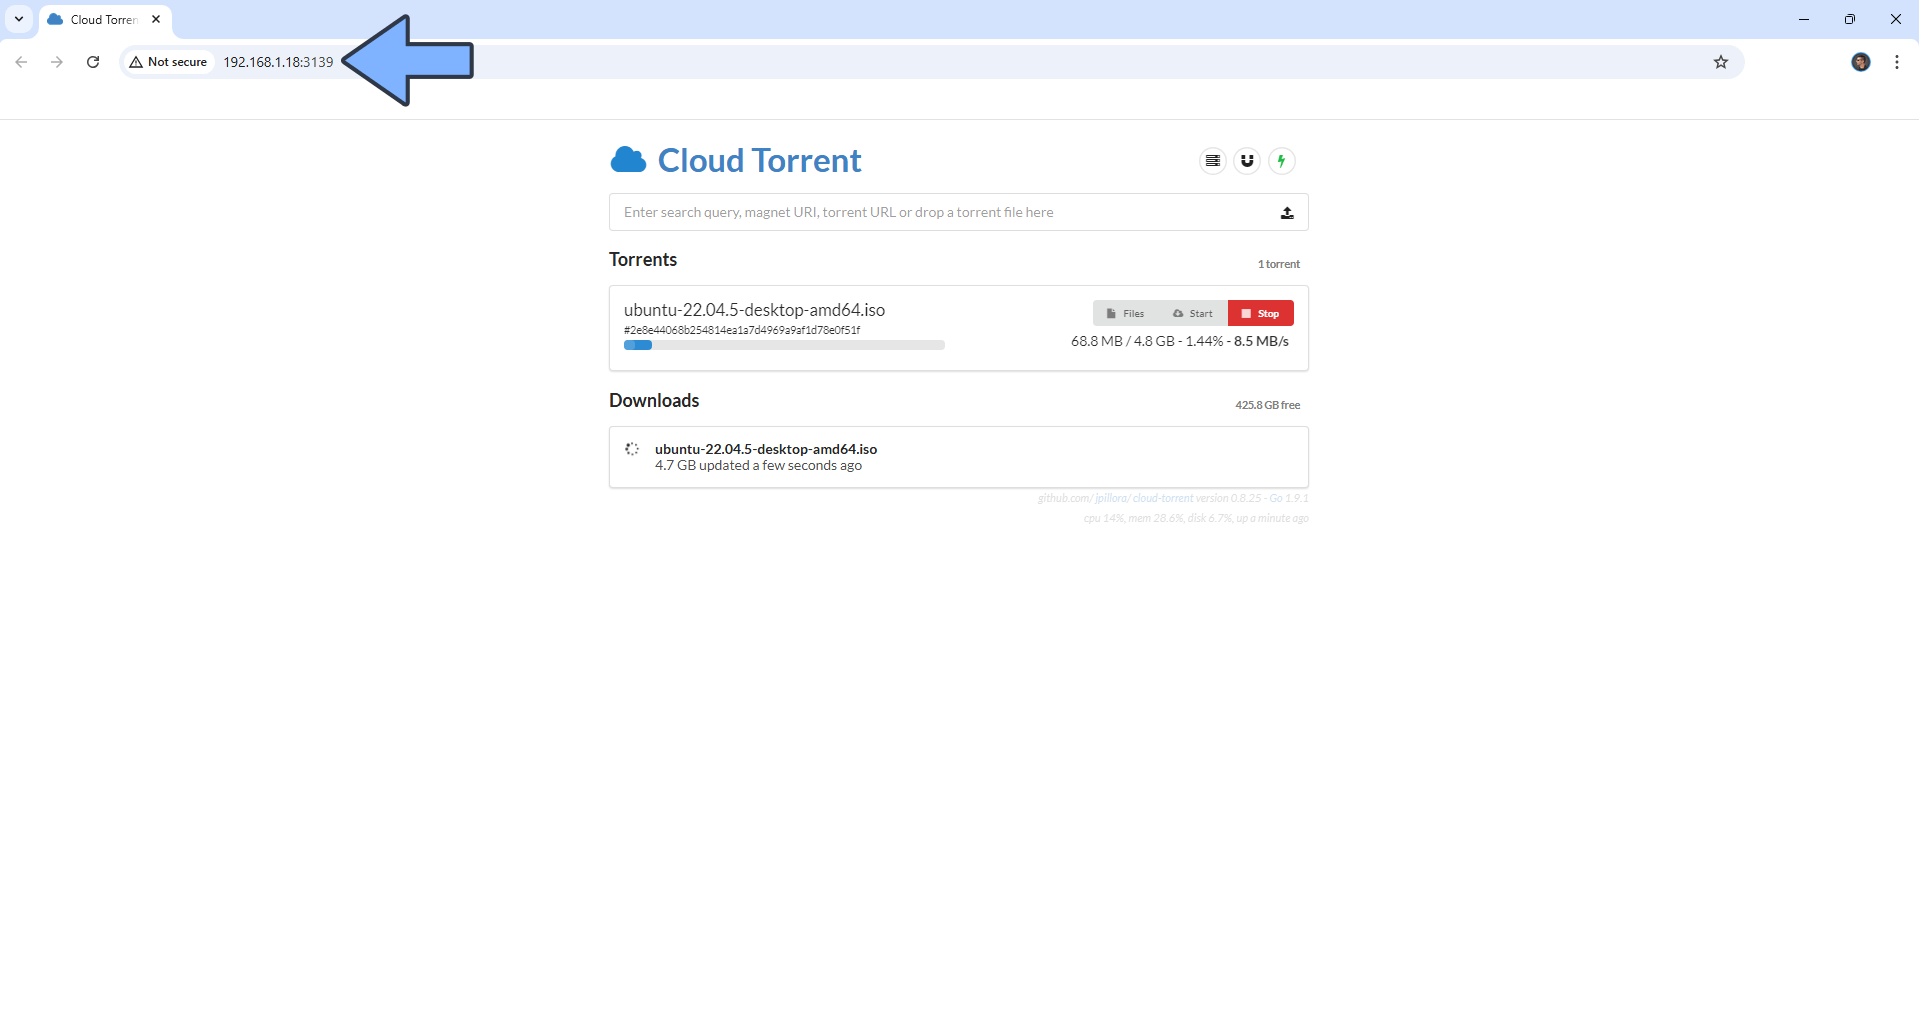This screenshot has width=1919, height=1022.
Task: Expand the tab search dropdown arrow
Action: coord(18,19)
